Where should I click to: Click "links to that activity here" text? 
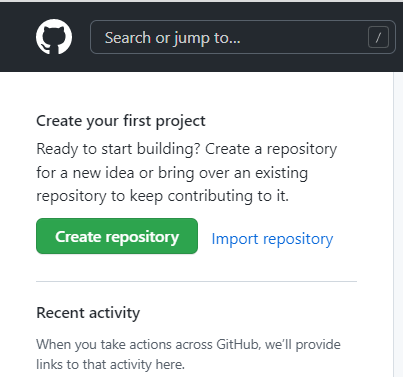(x=110, y=364)
